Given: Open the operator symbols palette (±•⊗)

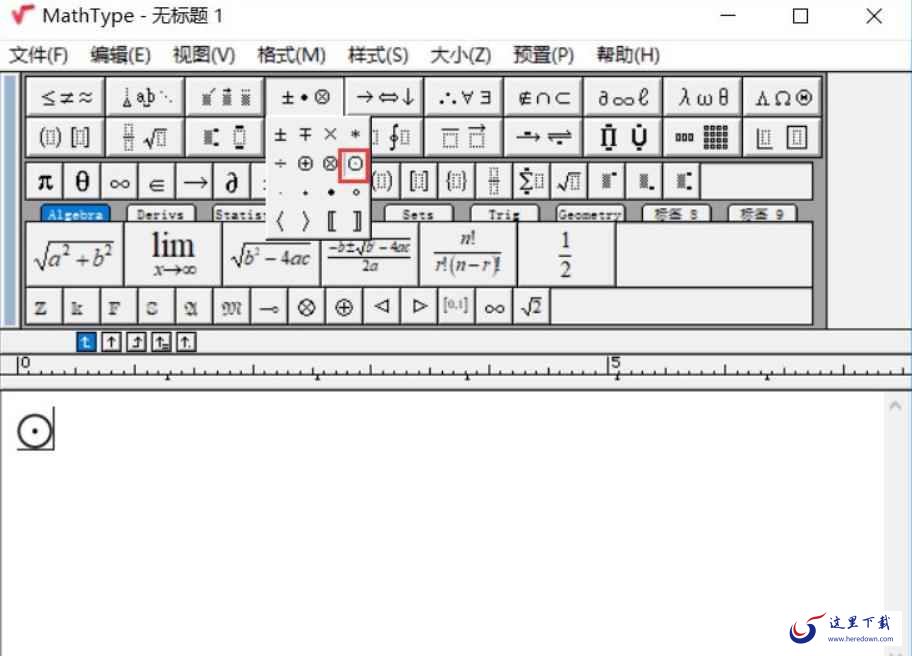Looking at the screenshot, I should tap(305, 97).
